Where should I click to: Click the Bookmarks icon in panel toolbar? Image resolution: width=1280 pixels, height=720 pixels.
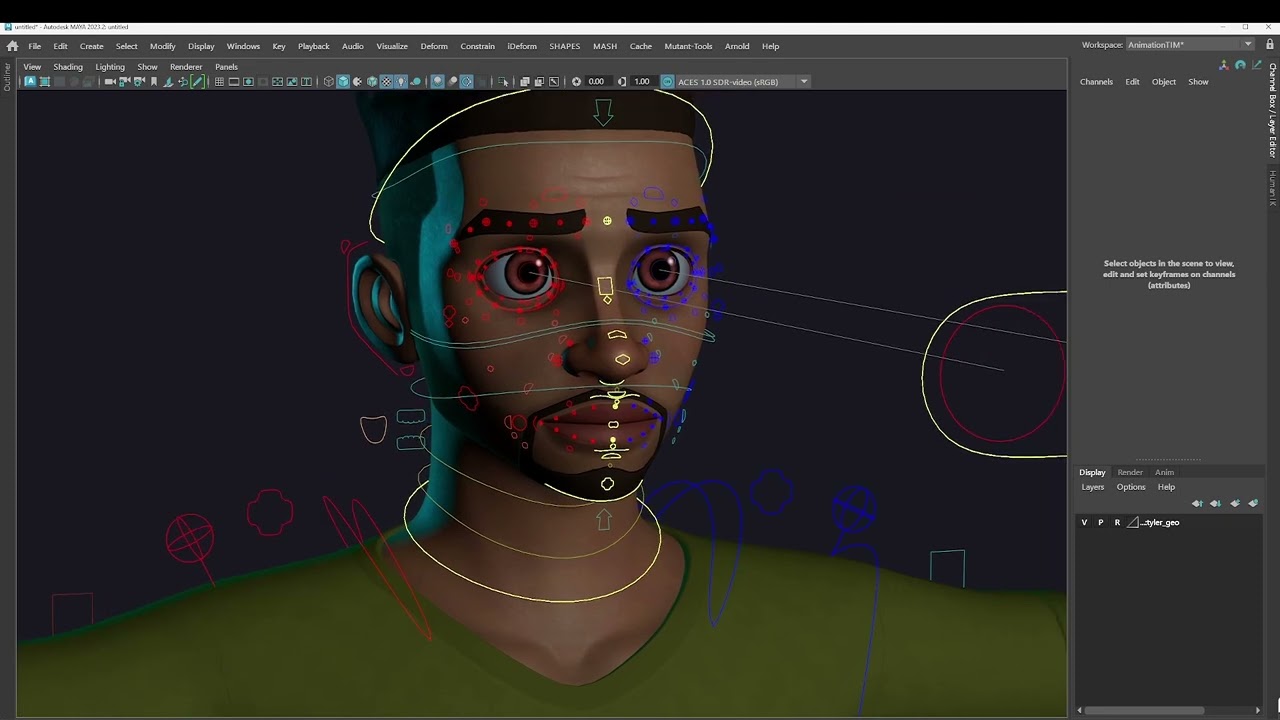153,81
